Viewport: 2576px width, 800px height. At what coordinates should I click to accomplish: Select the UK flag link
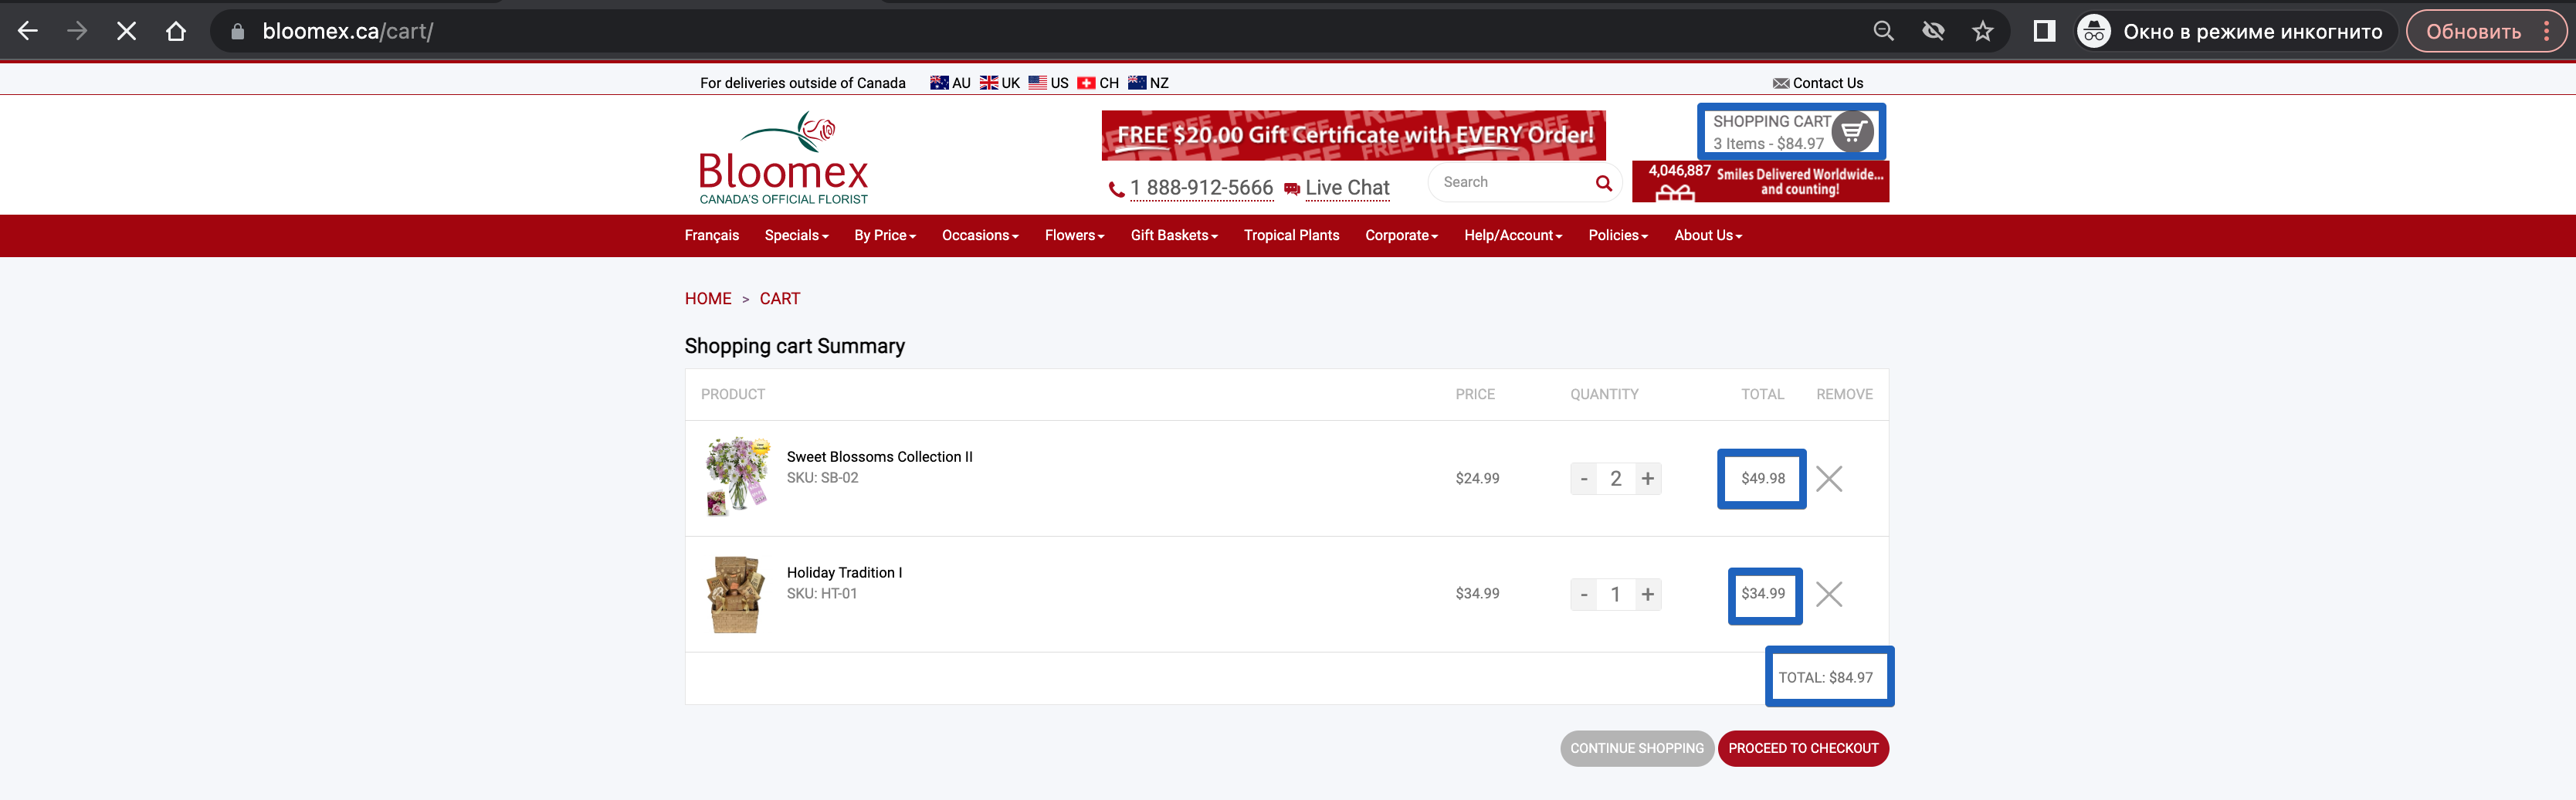(999, 83)
